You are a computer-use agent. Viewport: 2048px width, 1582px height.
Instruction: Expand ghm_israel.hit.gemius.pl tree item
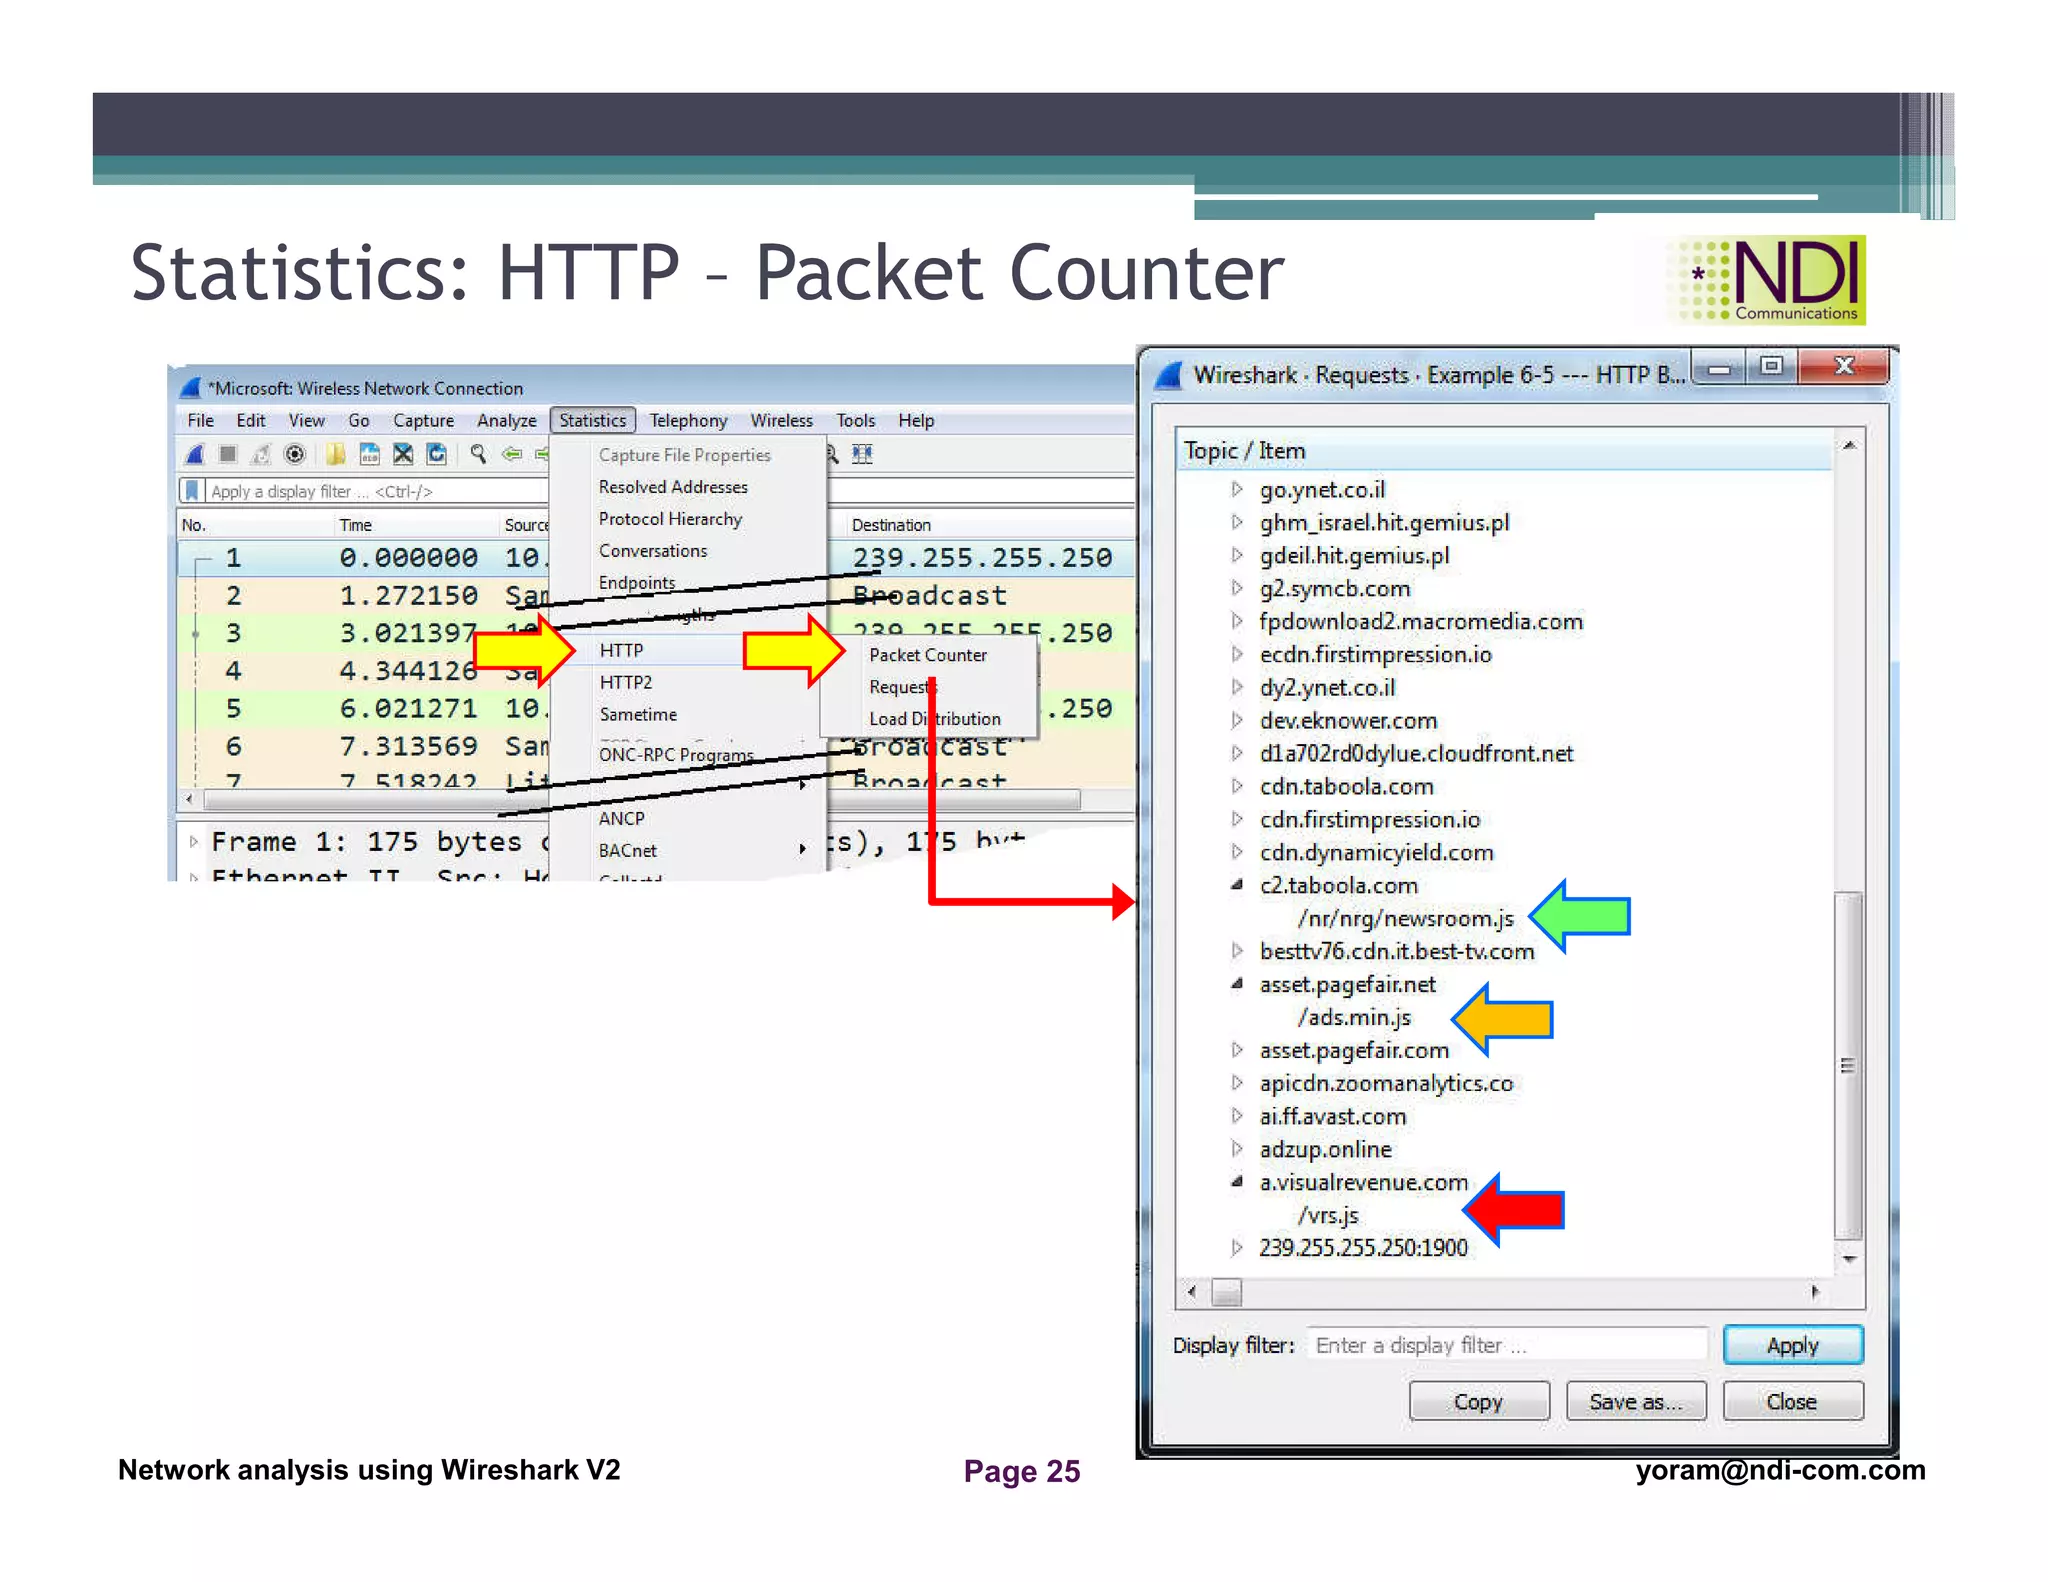point(1237,522)
